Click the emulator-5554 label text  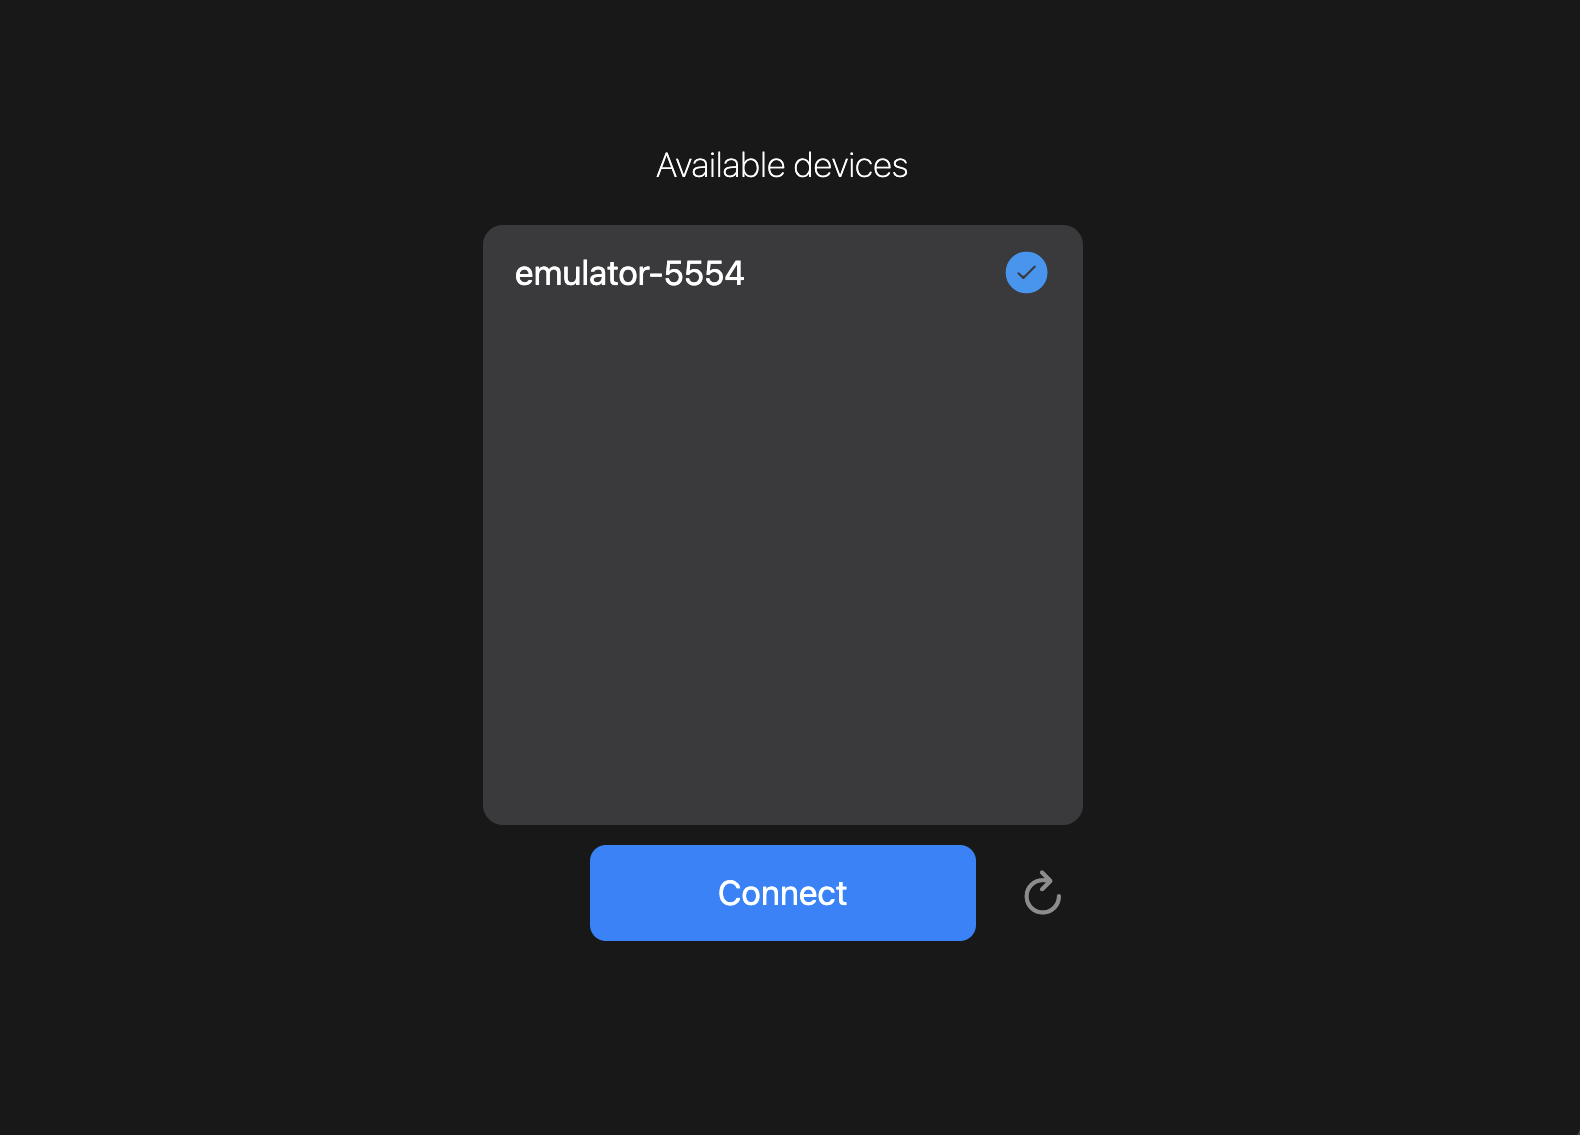pos(629,273)
